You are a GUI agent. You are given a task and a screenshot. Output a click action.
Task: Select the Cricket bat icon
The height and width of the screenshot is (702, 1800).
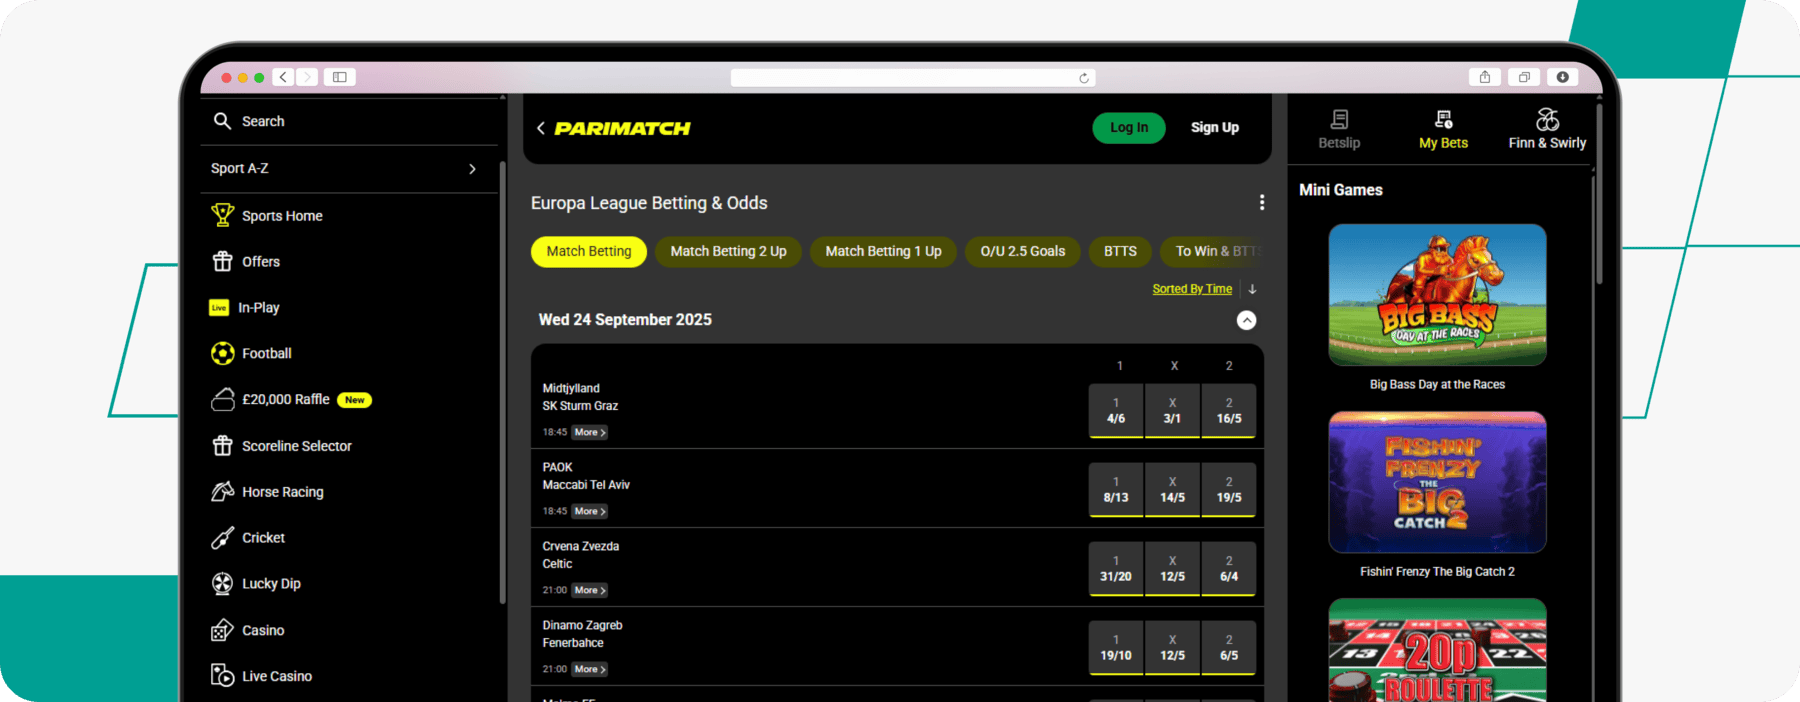222,538
